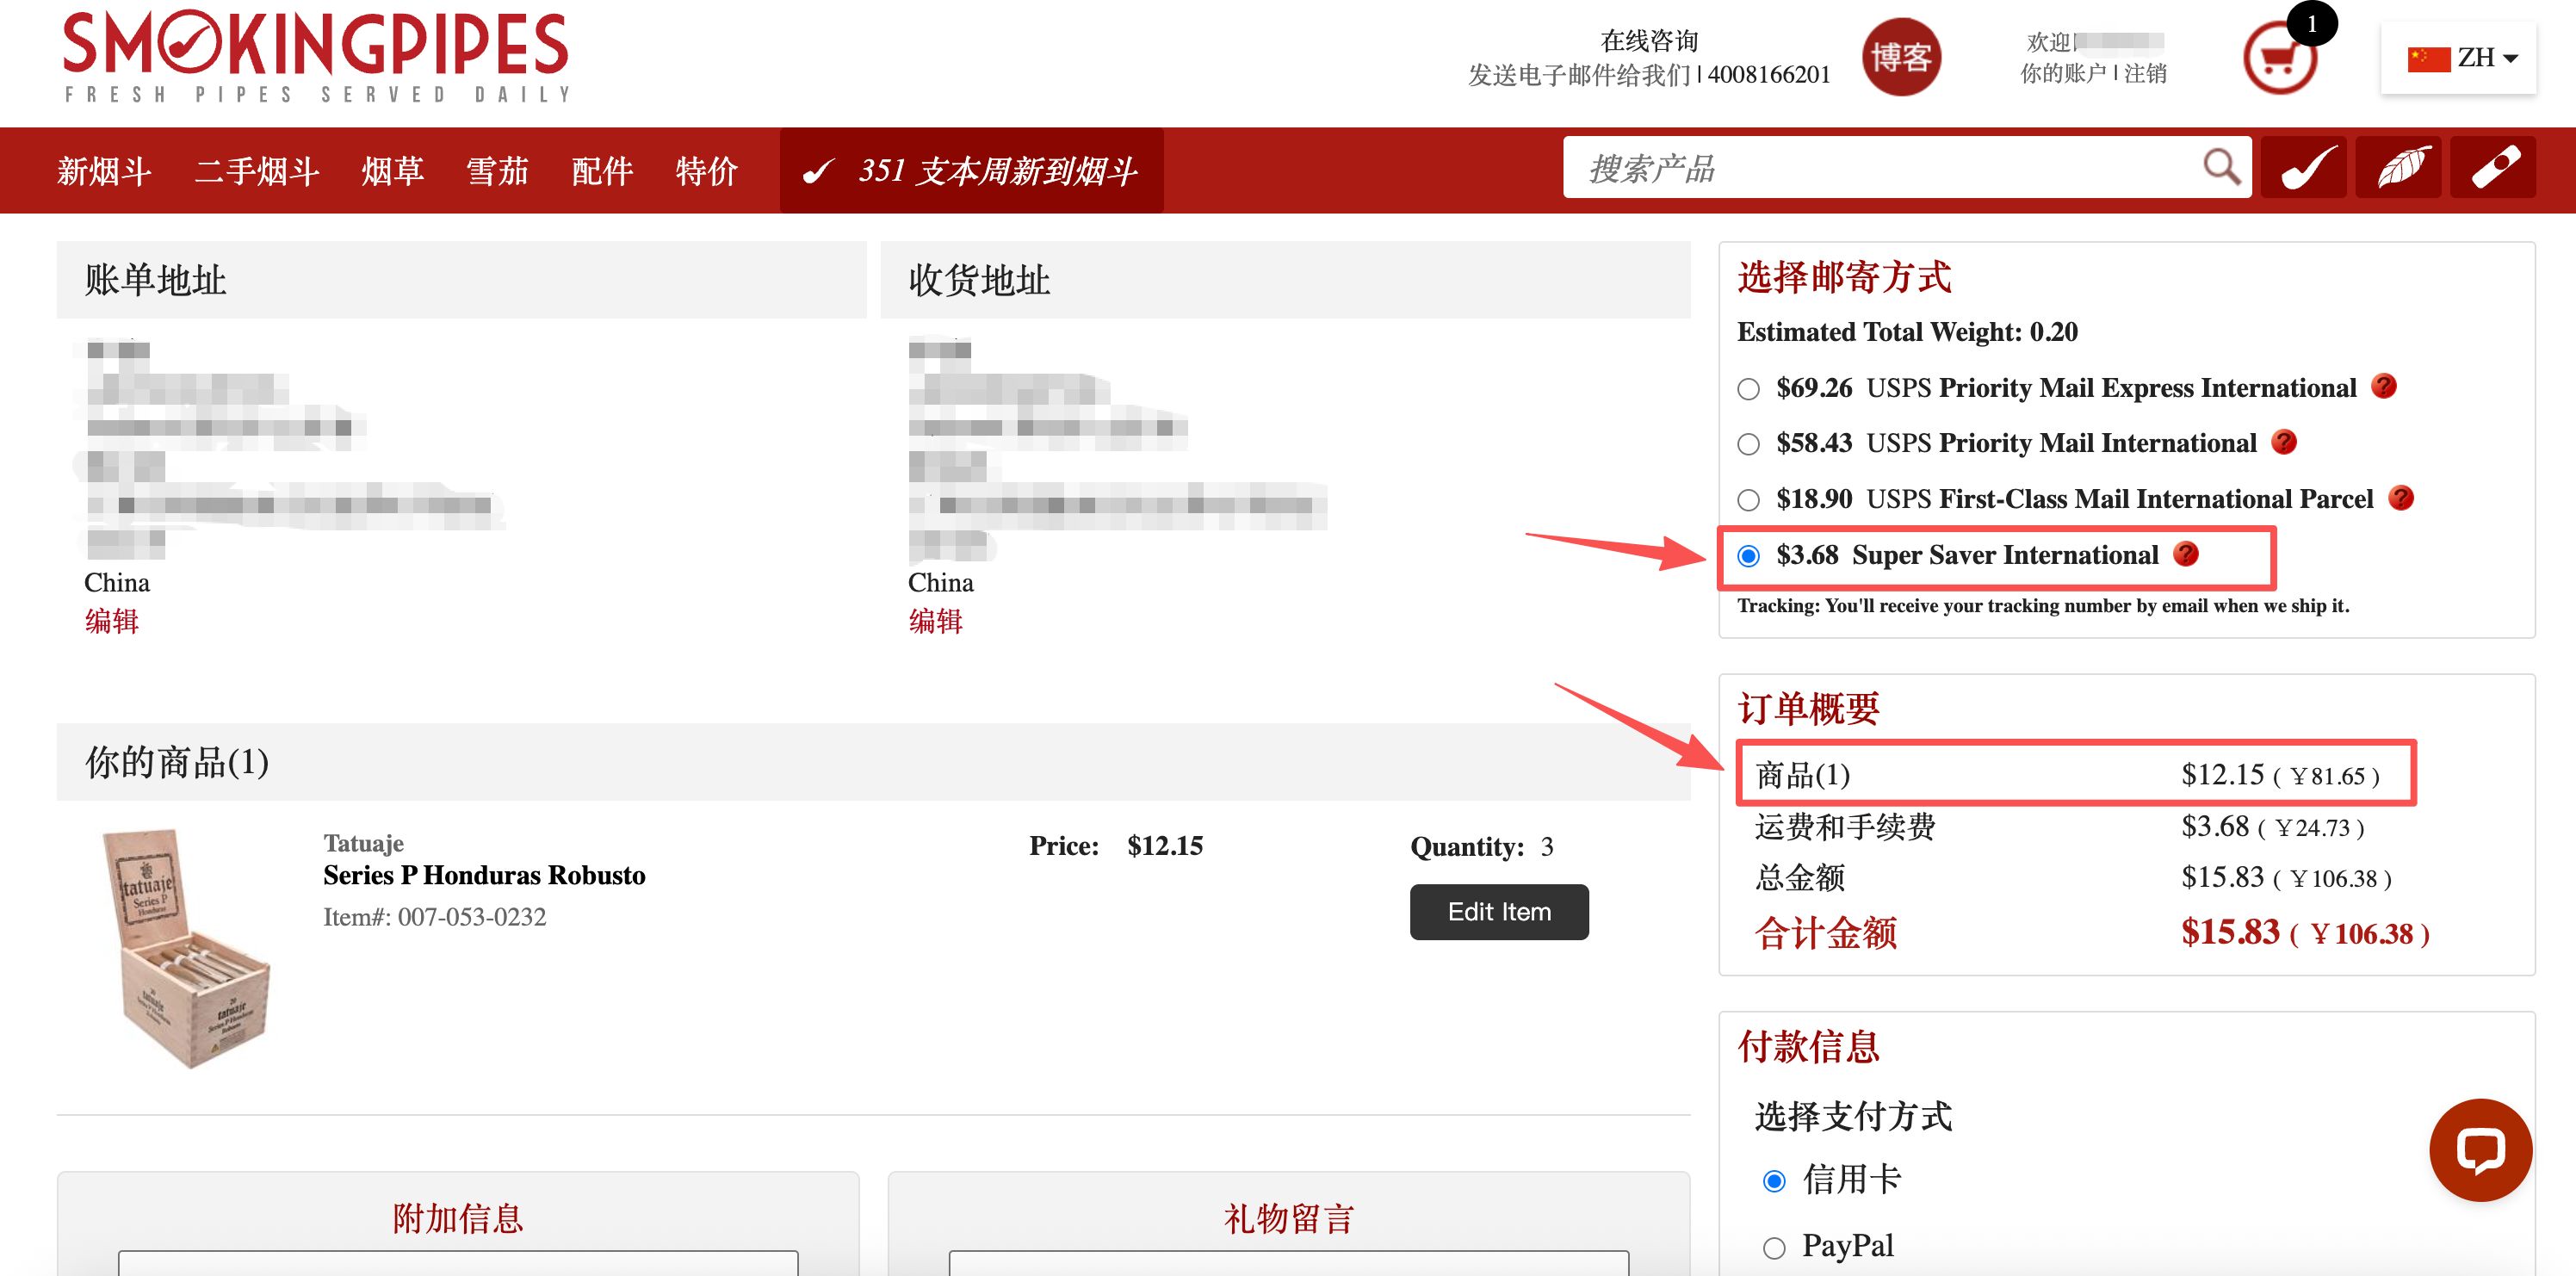Click the pipe icon button beside search
Image resolution: width=2576 pixels, height=1276 pixels.
pos(2302,167)
